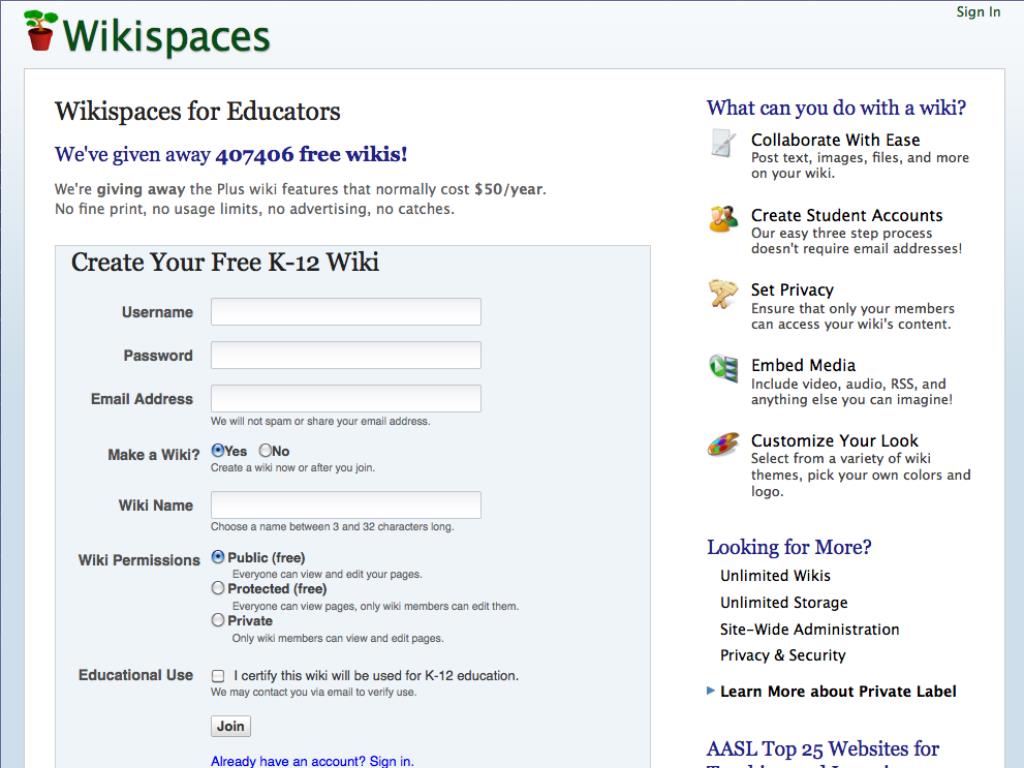Focus the Wiki Name input field
The width and height of the screenshot is (1024, 768).
click(346, 505)
